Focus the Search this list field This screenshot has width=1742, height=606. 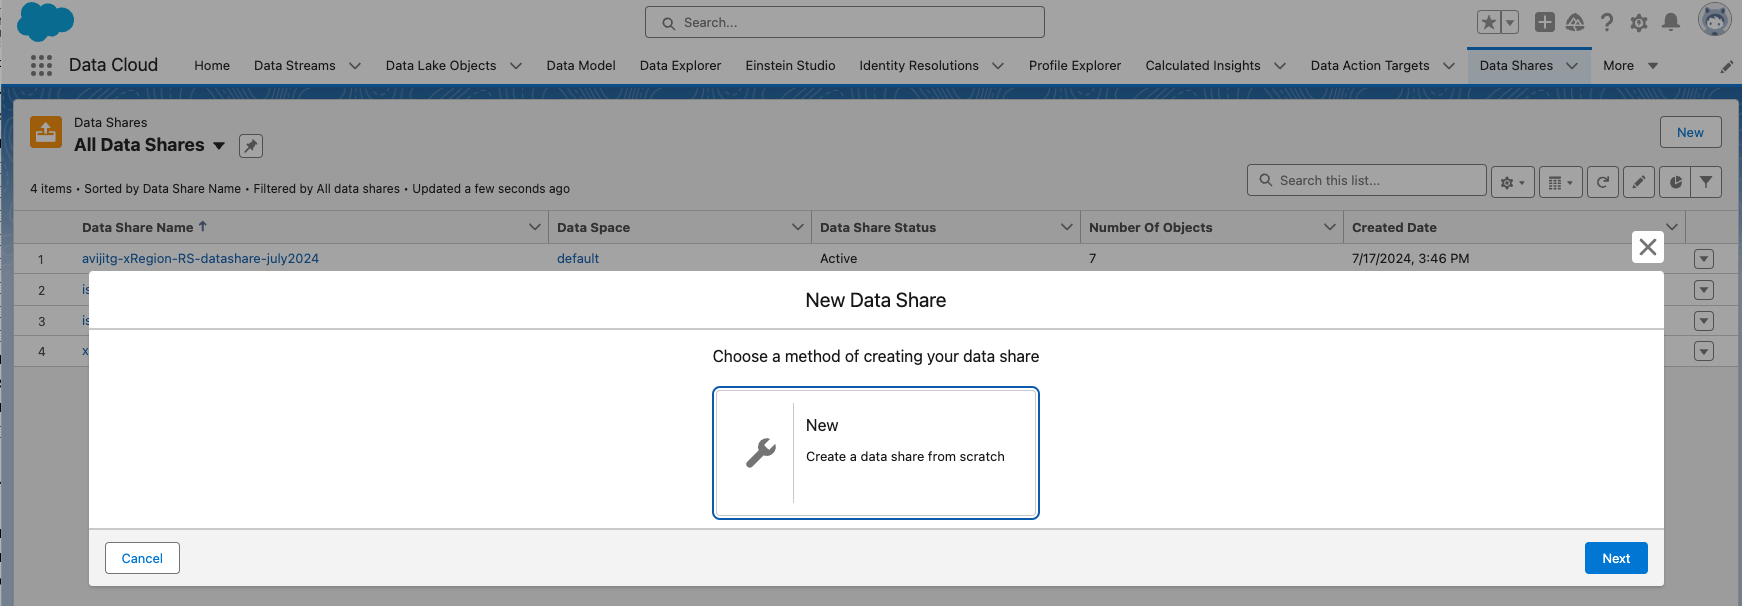(x=1366, y=180)
